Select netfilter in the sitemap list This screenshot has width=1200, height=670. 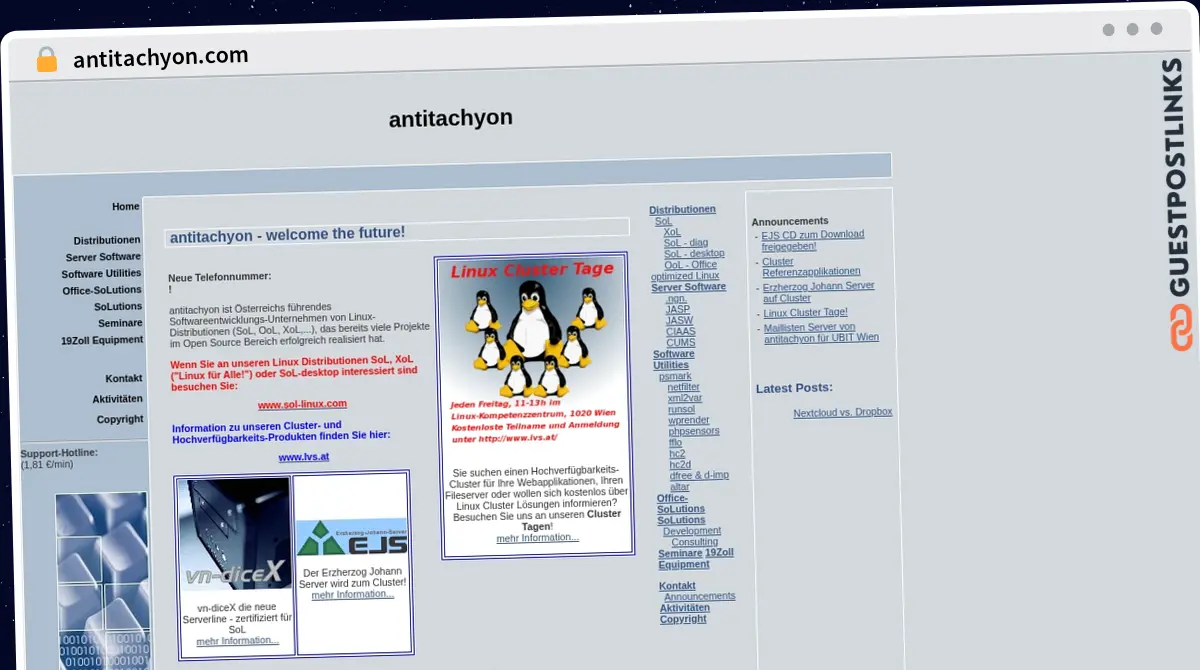click(683, 387)
